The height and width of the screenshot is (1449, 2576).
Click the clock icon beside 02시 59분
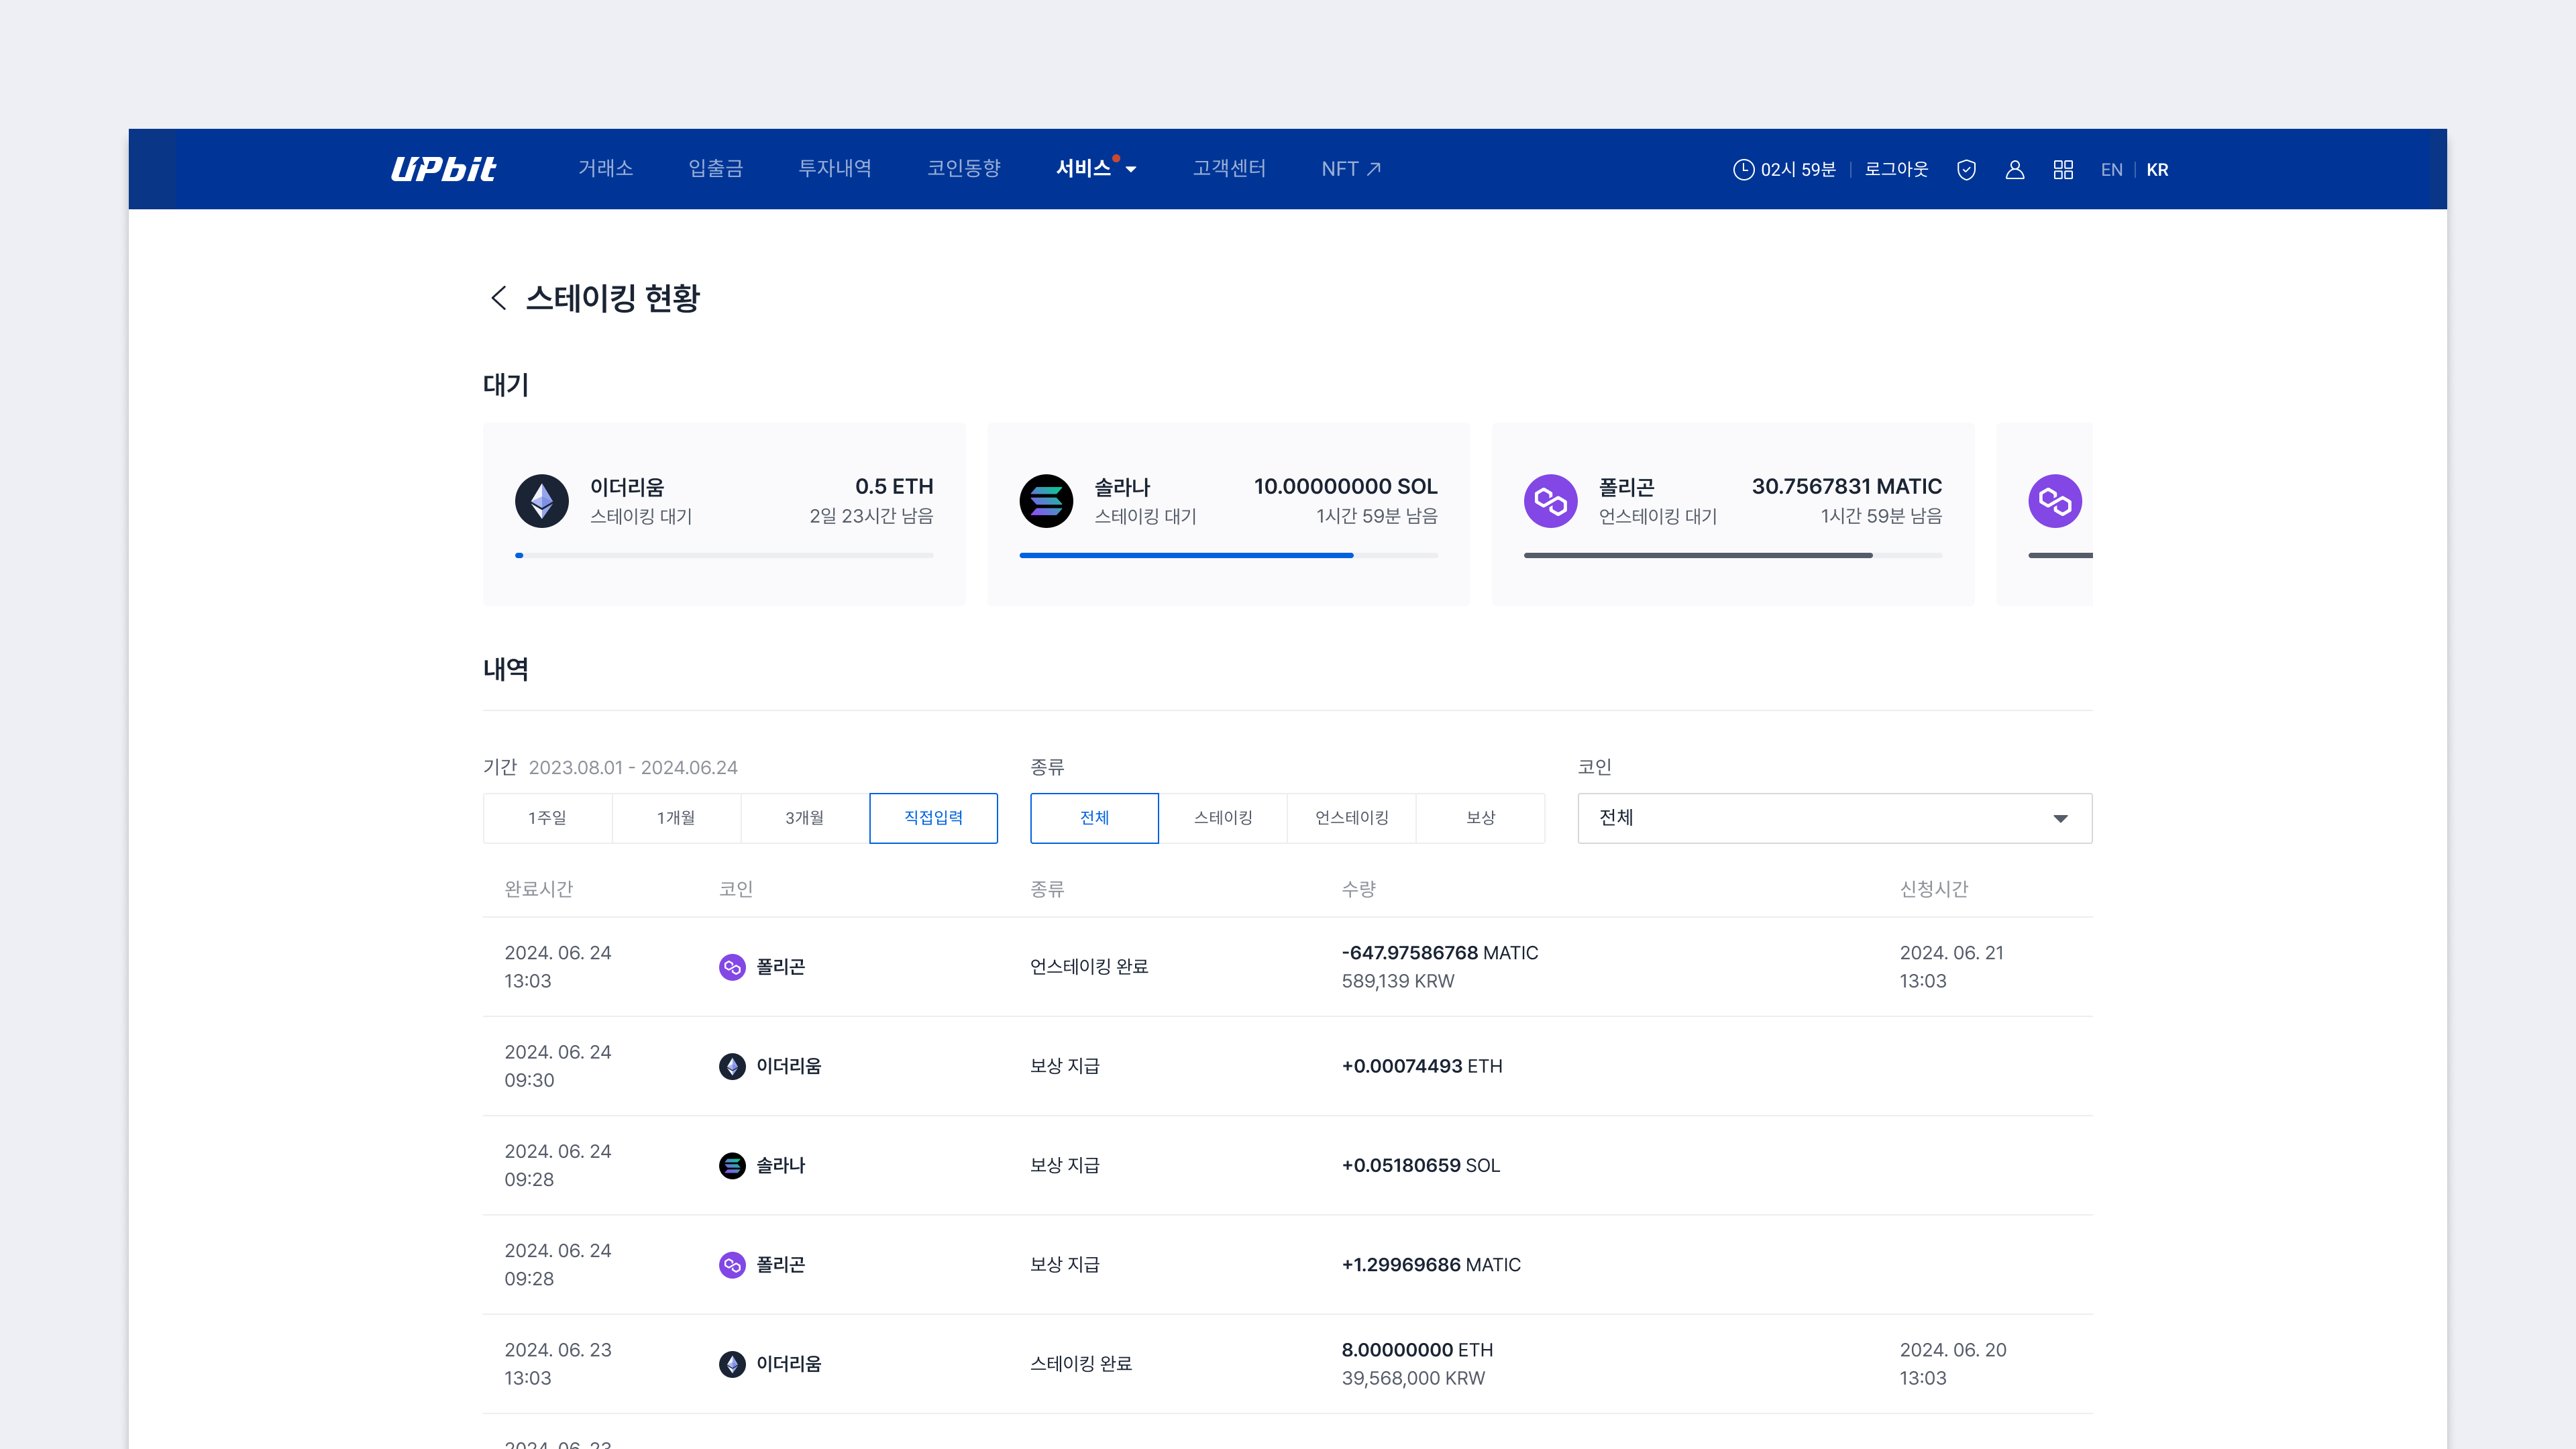[x=1743, y=170]
